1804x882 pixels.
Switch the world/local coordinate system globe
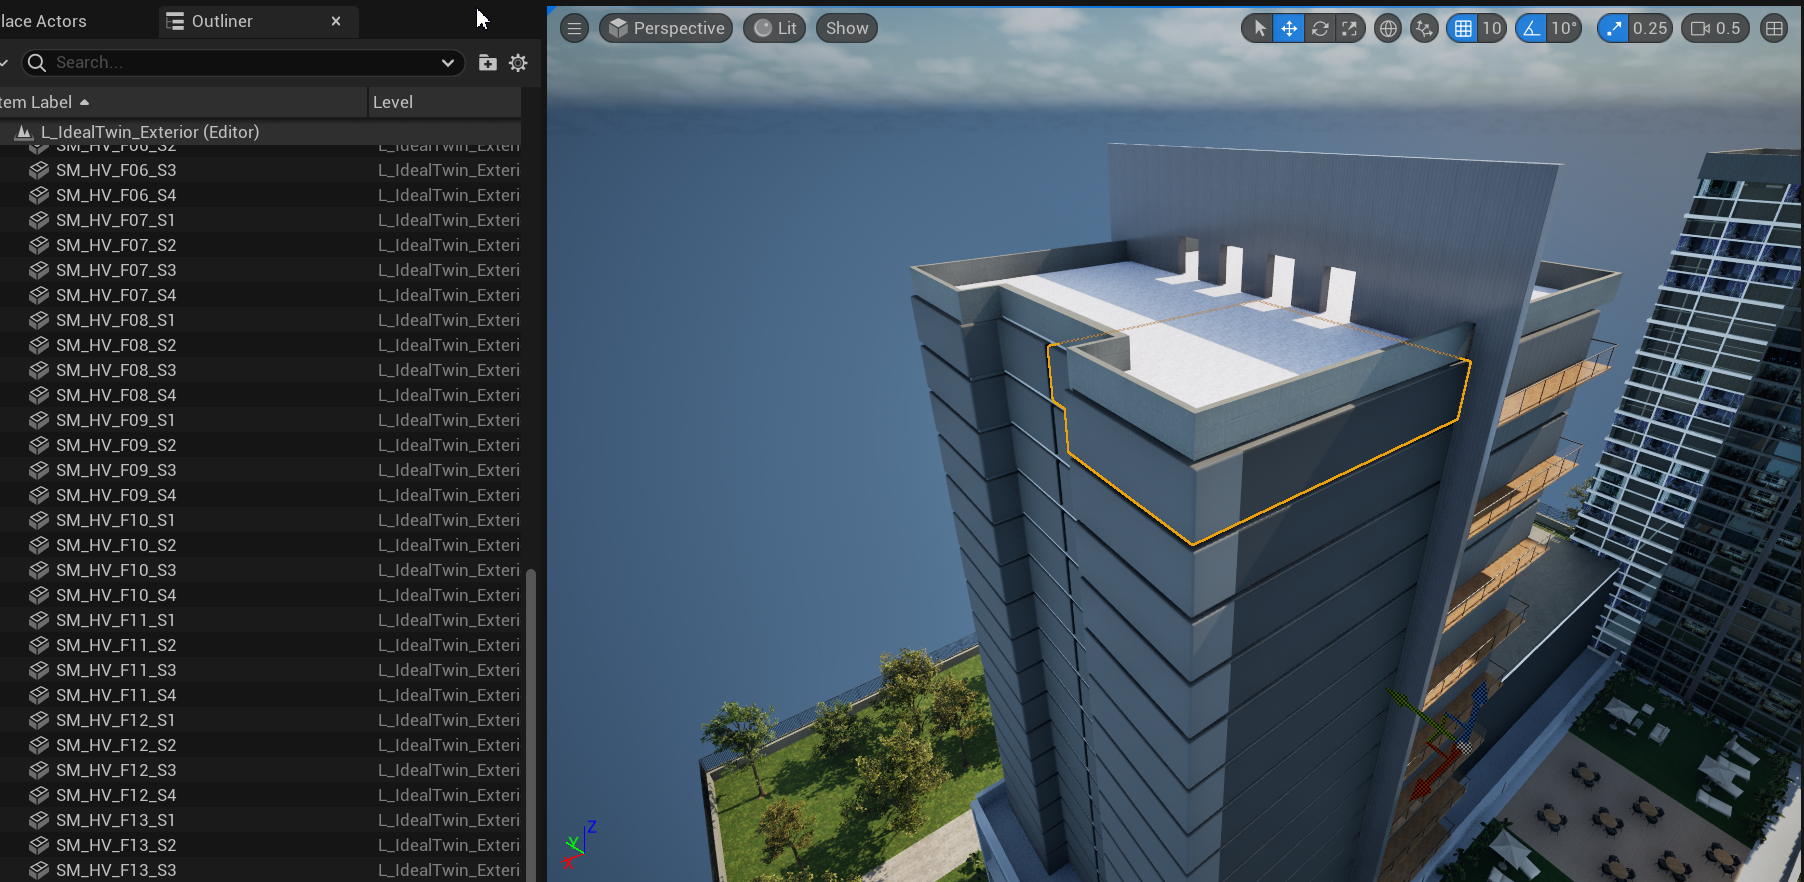pos(1388,28)
